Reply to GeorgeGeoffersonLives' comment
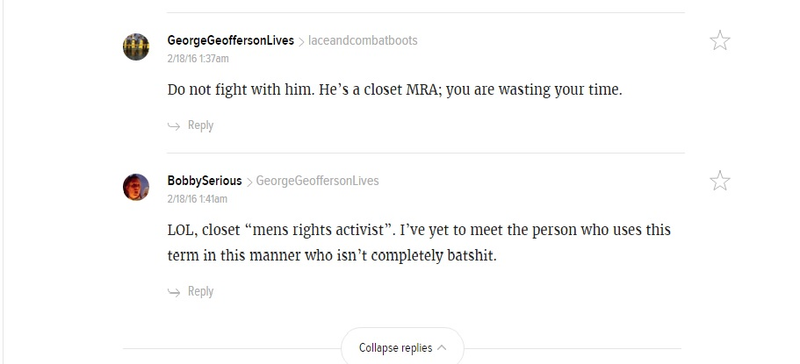Viewport: 800px width, 364px height. [201, 126]
